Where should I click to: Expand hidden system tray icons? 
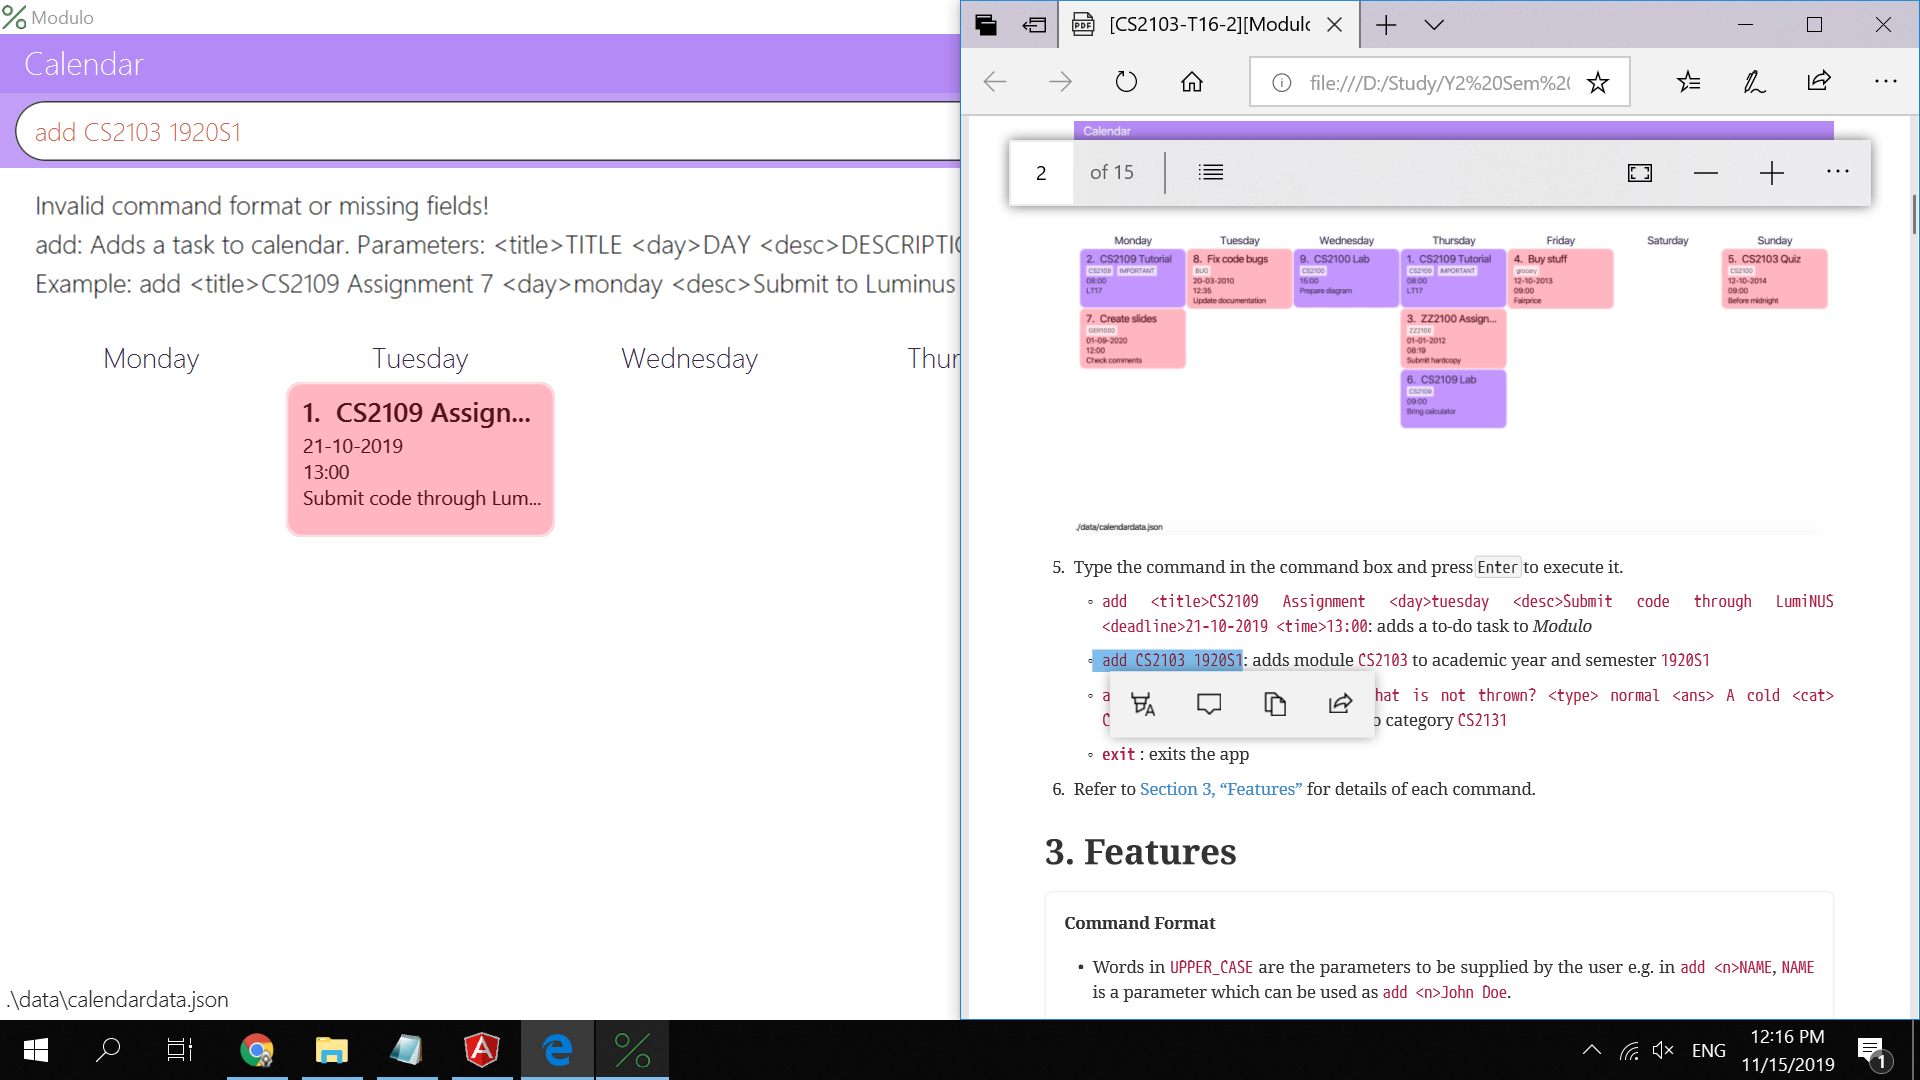pos(1592,1049)
